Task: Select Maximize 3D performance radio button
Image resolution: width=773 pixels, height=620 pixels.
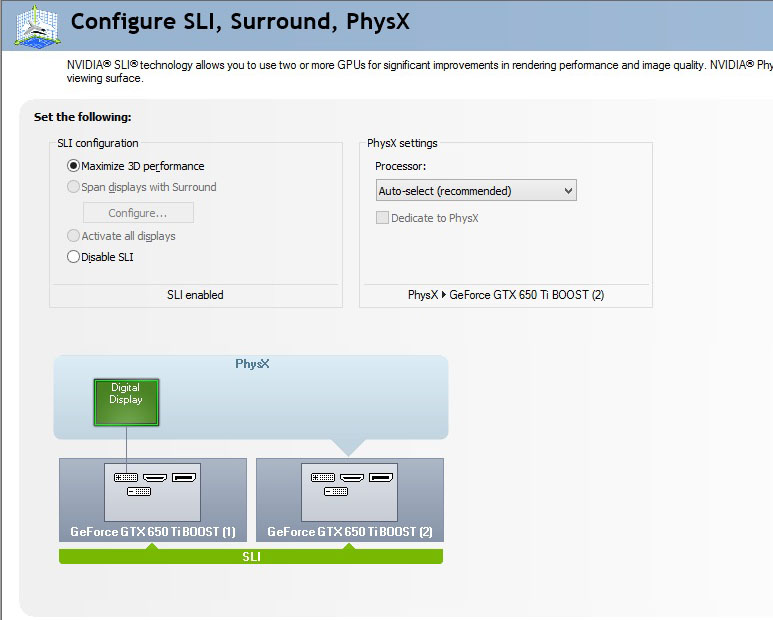Action: click(73, 166)
